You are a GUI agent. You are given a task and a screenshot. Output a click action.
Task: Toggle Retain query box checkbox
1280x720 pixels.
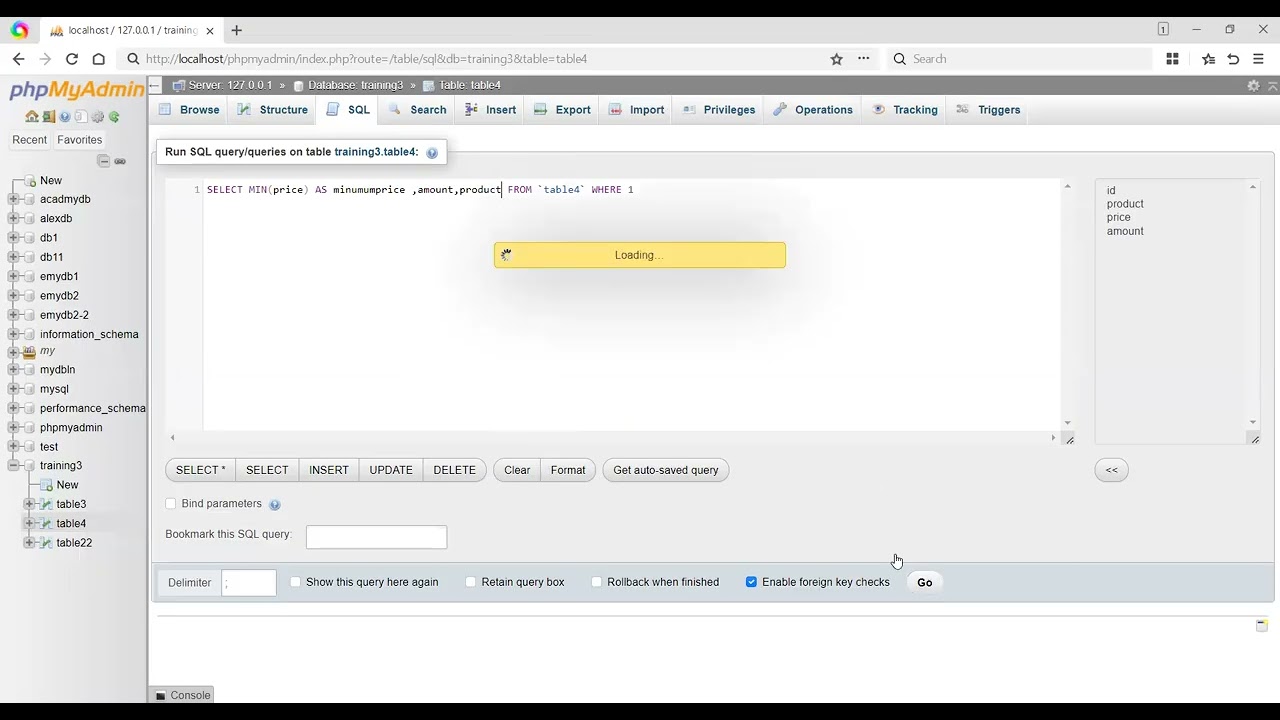pyautogui.click(x=471, y=582)
